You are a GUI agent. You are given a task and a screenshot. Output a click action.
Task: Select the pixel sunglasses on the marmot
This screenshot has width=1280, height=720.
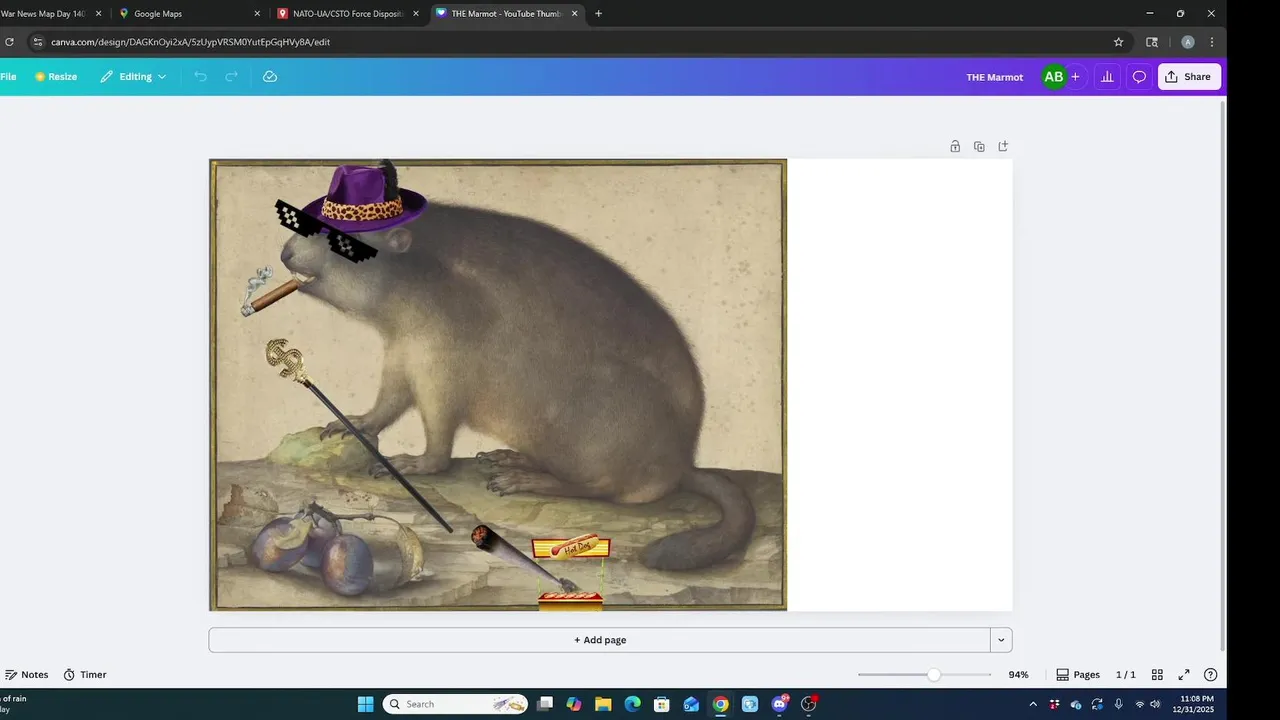coord(326,232)
